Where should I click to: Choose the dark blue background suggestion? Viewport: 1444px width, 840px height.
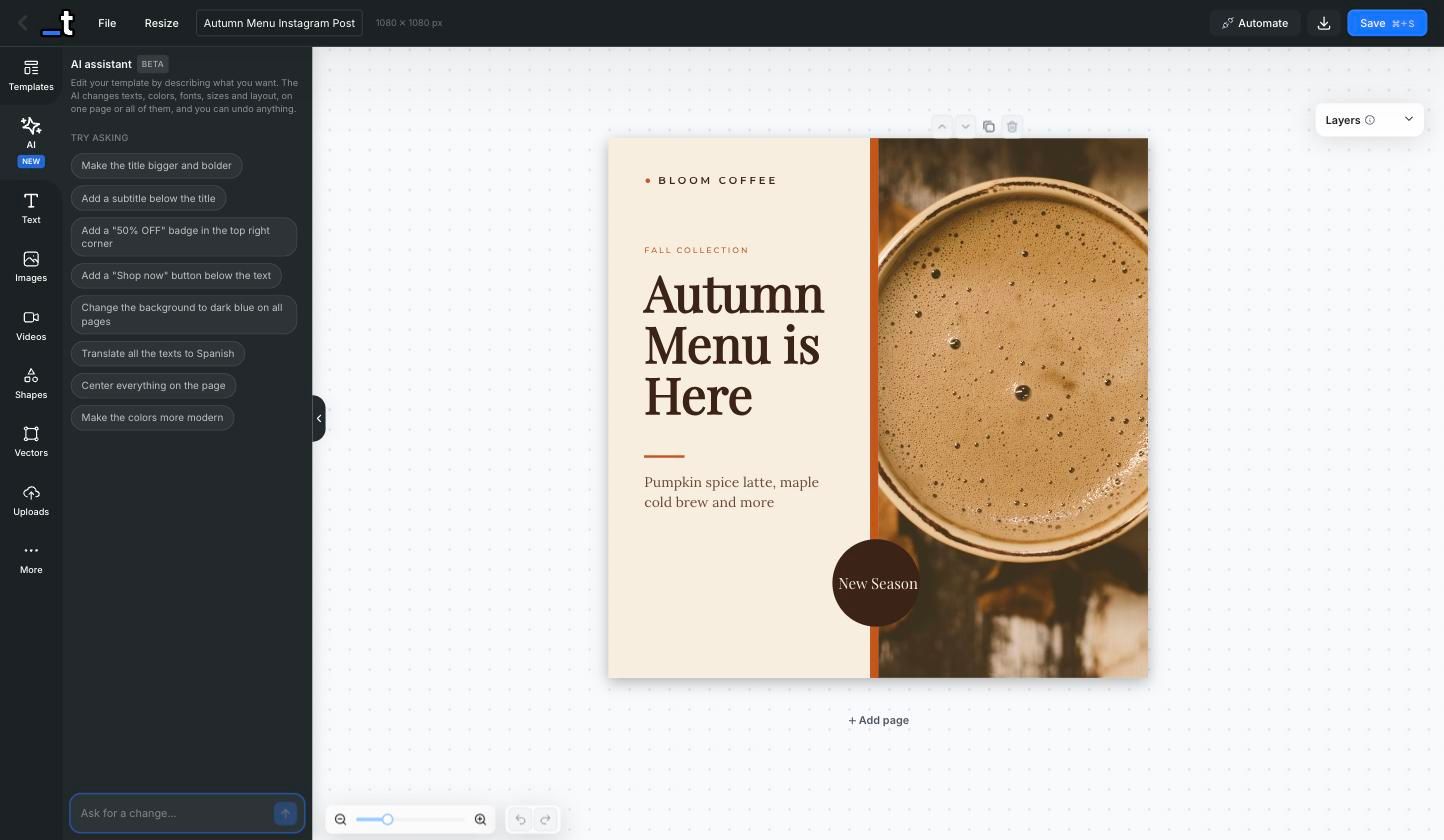pos(184,314)
